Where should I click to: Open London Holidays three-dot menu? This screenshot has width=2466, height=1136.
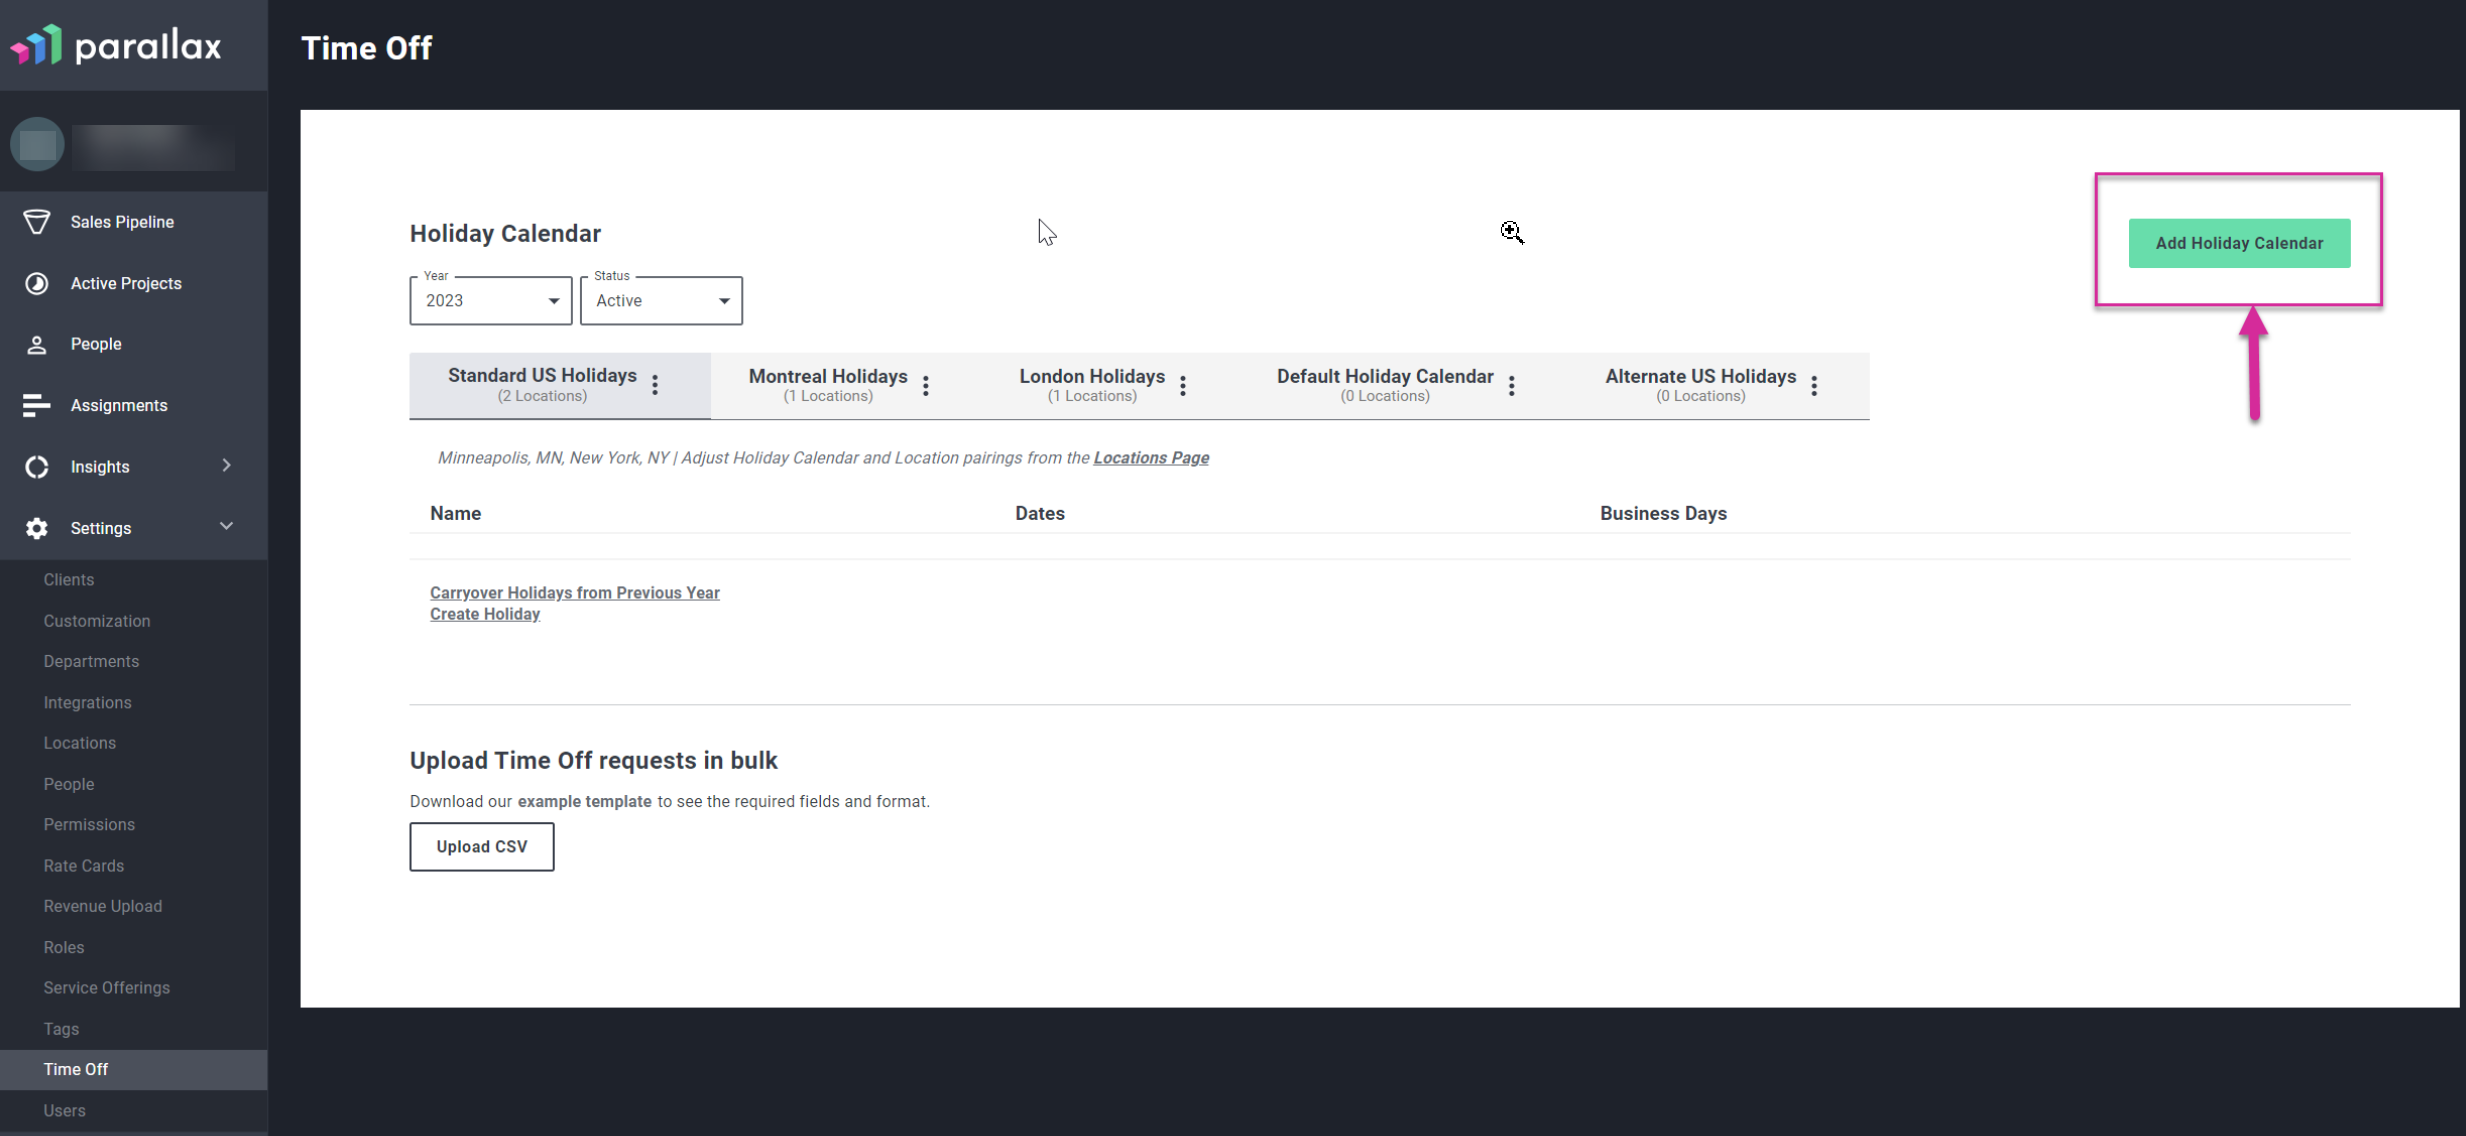[1183, 386]
